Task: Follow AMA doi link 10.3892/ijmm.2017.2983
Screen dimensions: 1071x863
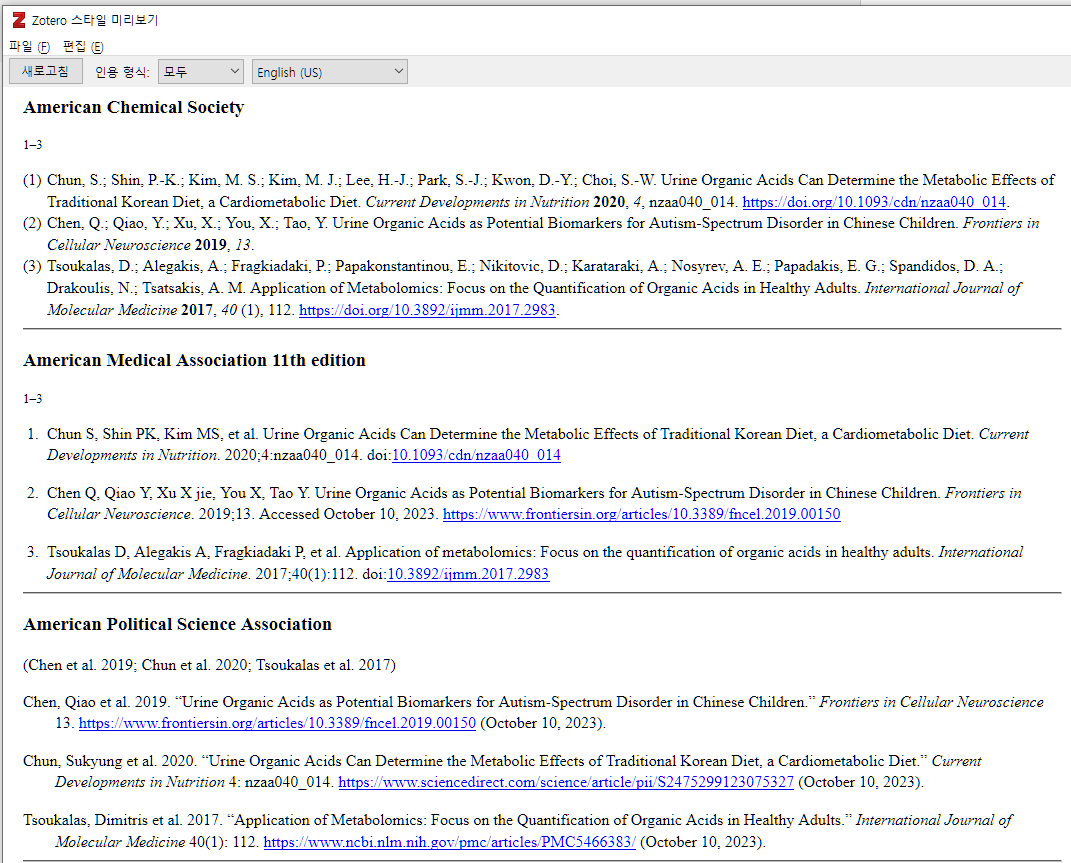Action: (x=468, y=574)
